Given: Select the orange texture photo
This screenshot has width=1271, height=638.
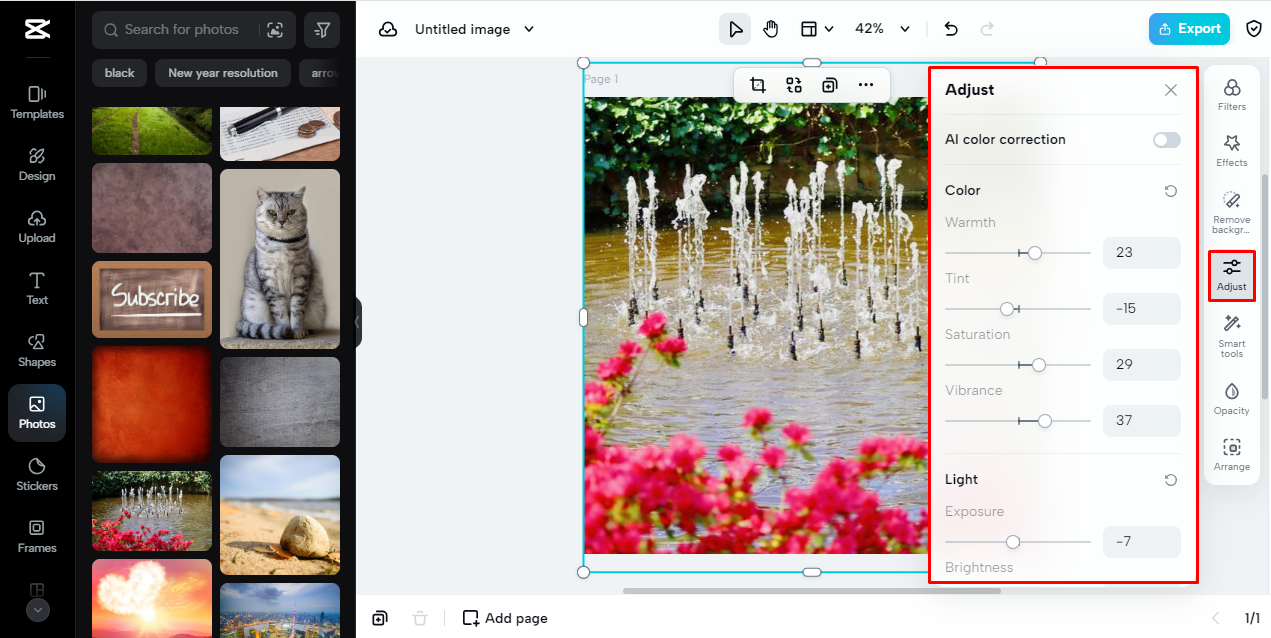Looking at the screenshot, I should (x=152, y=404).
